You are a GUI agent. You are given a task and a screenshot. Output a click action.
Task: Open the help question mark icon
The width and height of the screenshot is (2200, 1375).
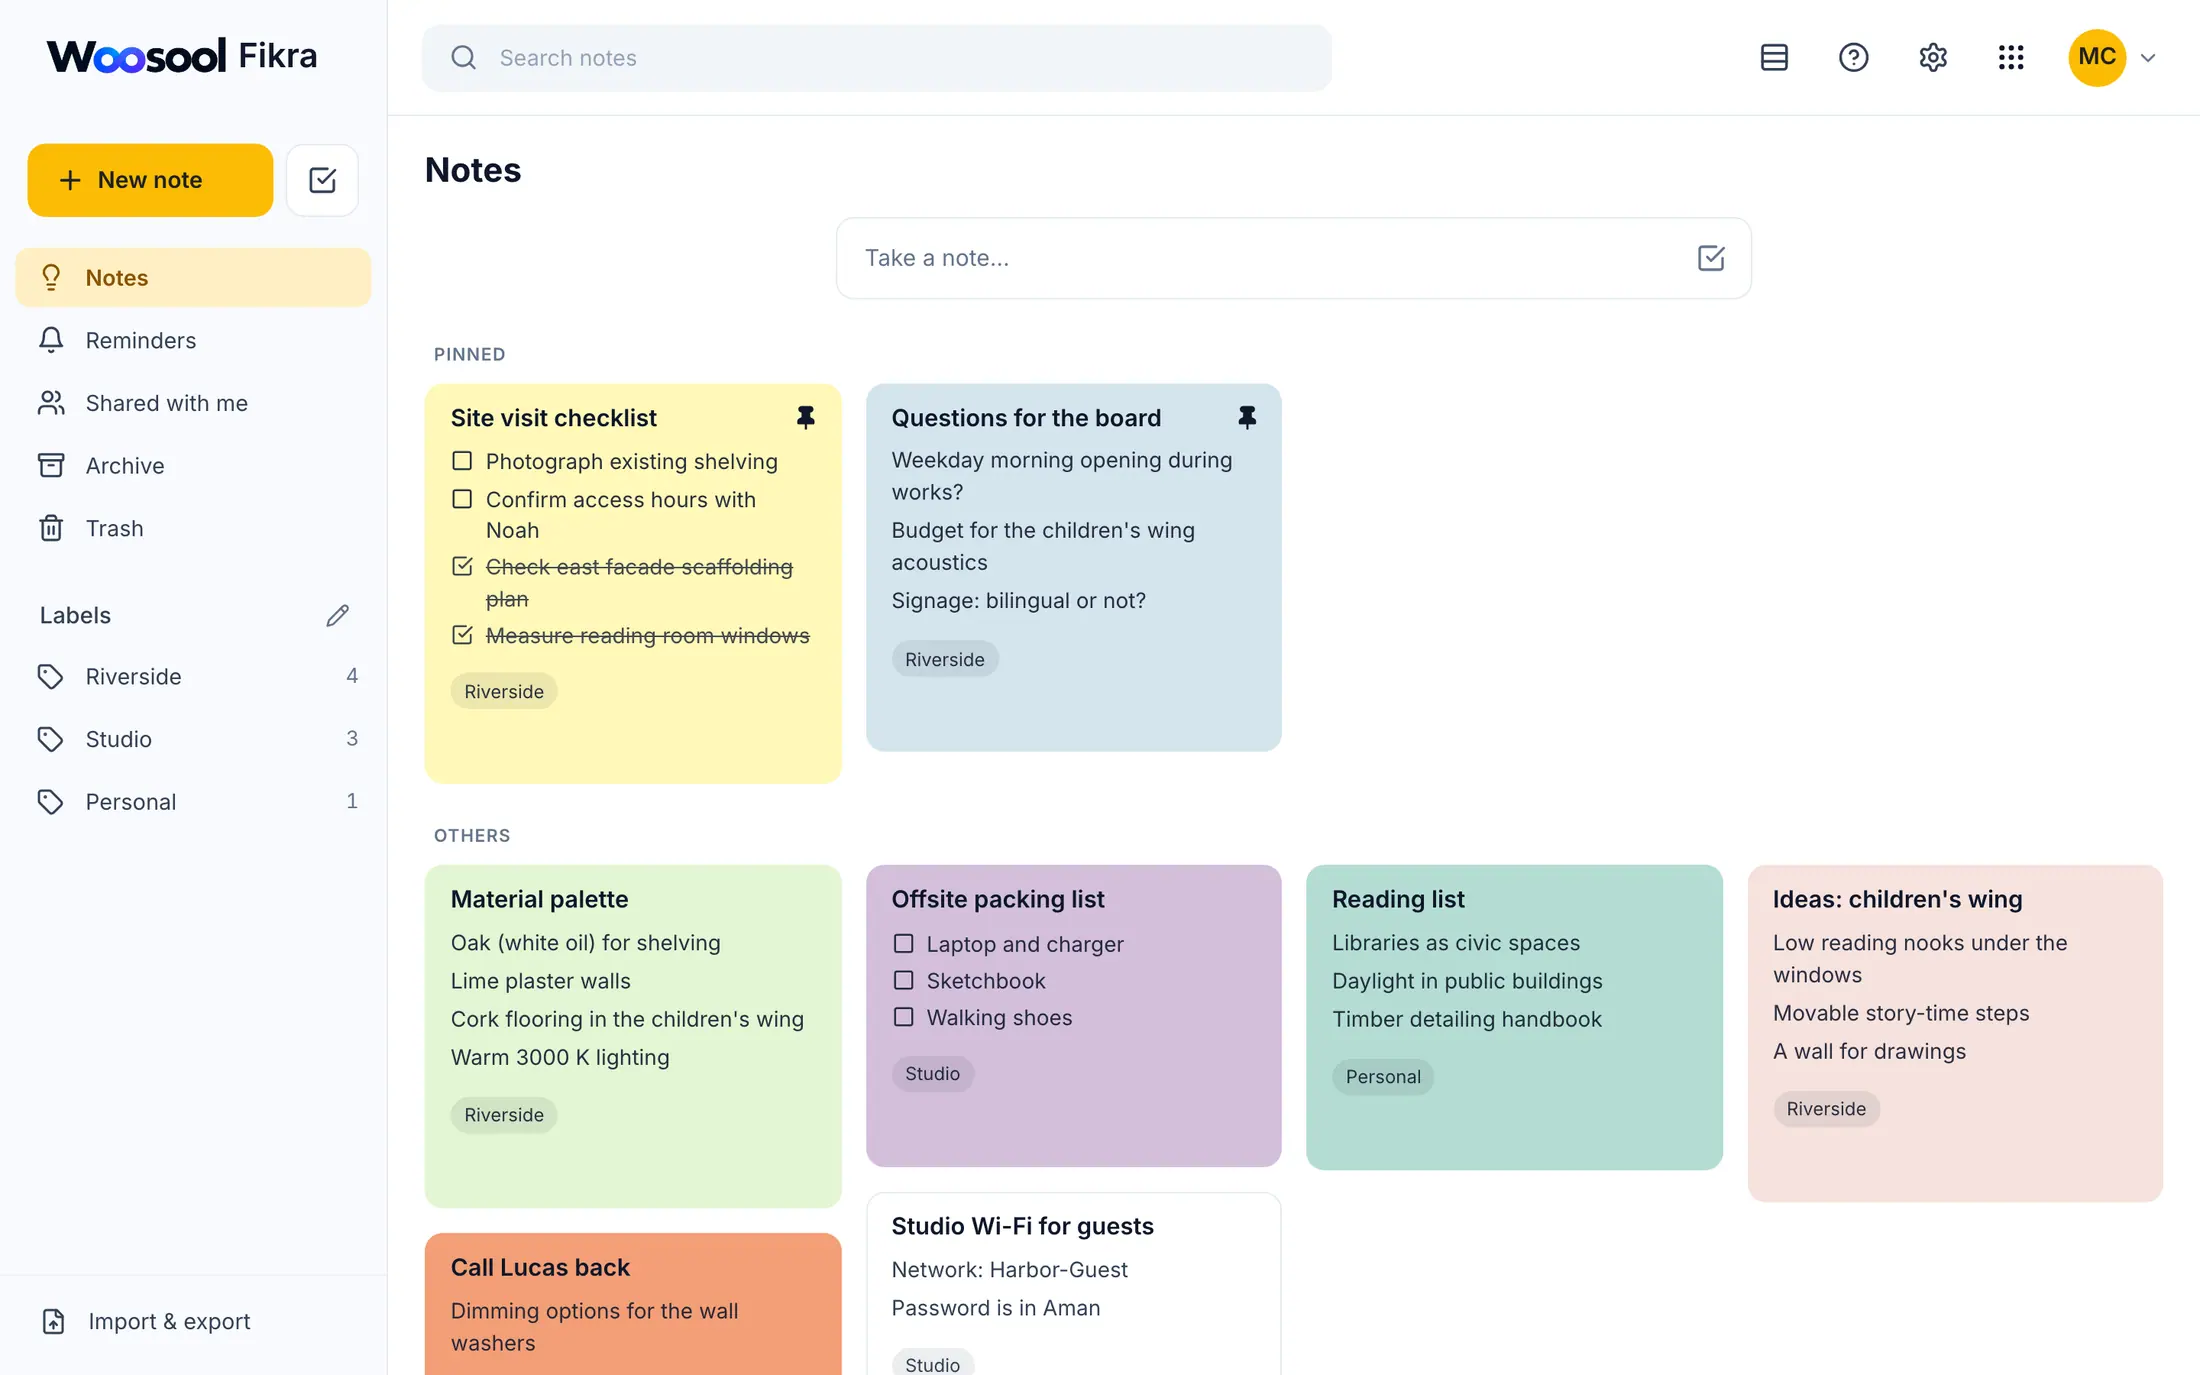[1853, 57]
